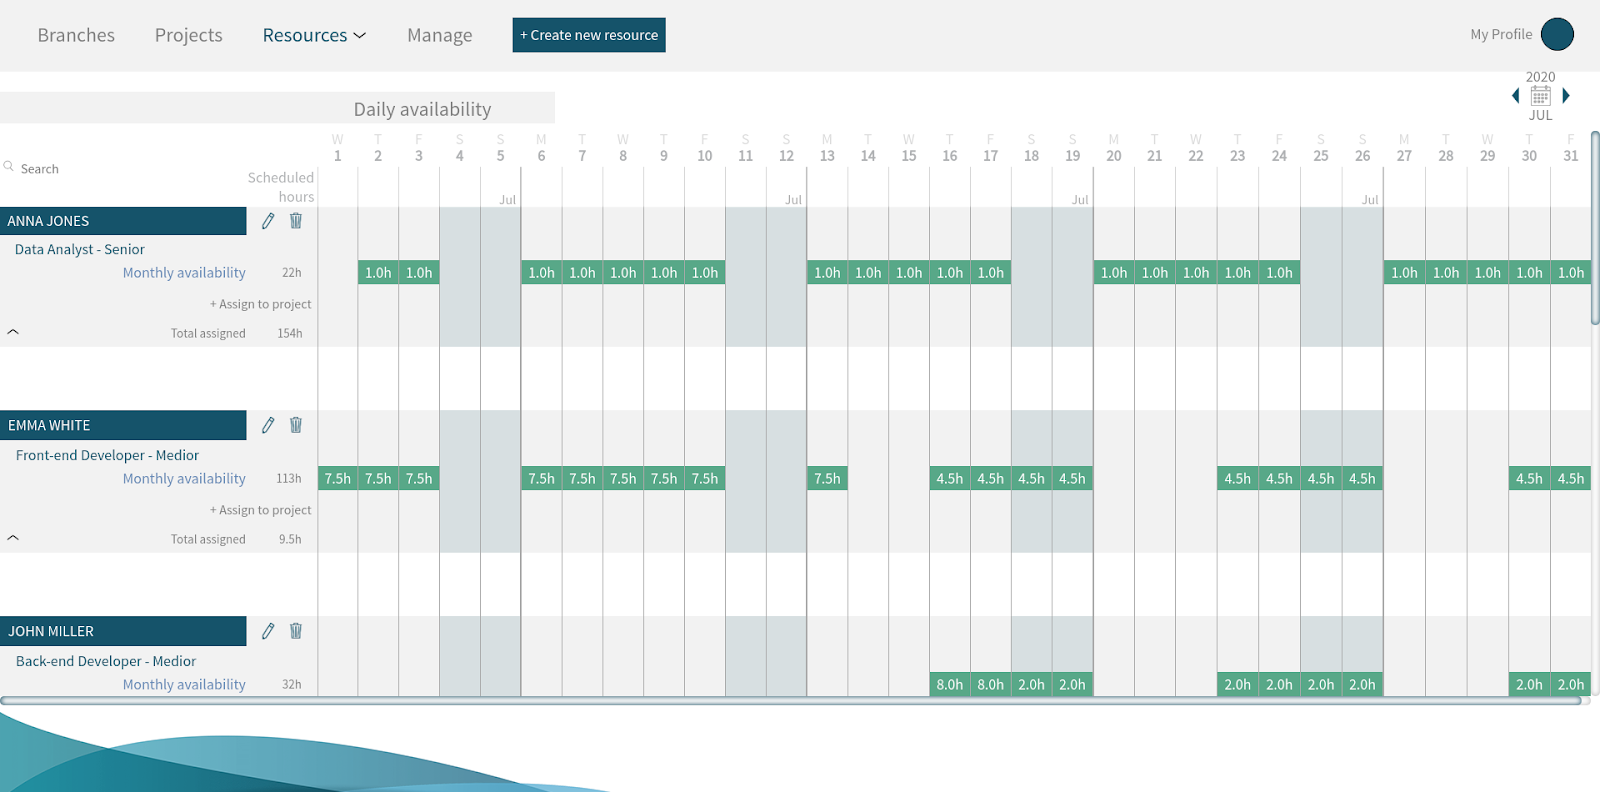Collapse Emma White section chevron
The height and width of the screenshot is (792, 1600).
(13, 537)
